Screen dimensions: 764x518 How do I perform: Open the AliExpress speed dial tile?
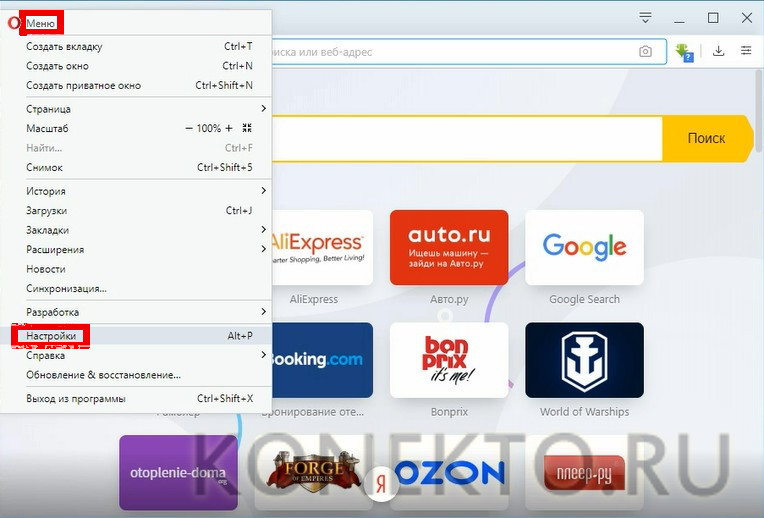322,248
